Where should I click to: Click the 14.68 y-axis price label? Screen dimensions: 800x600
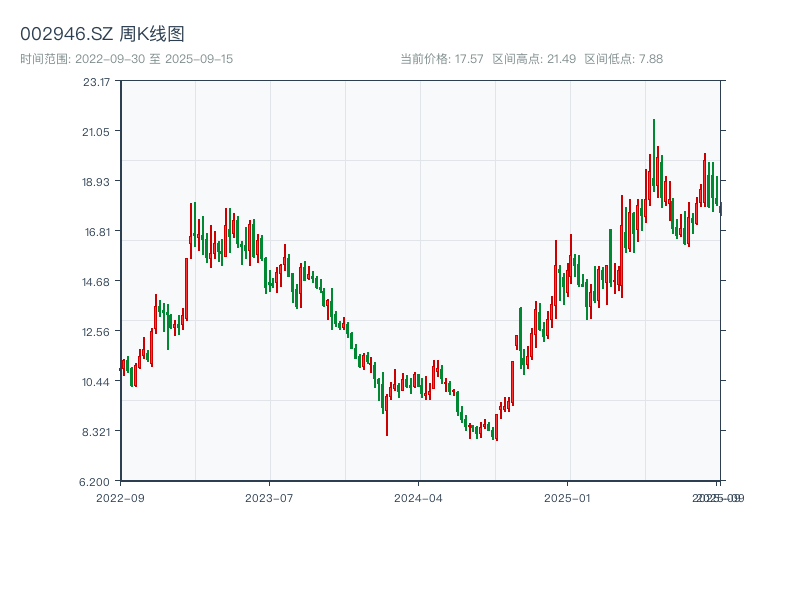(97, 282)
